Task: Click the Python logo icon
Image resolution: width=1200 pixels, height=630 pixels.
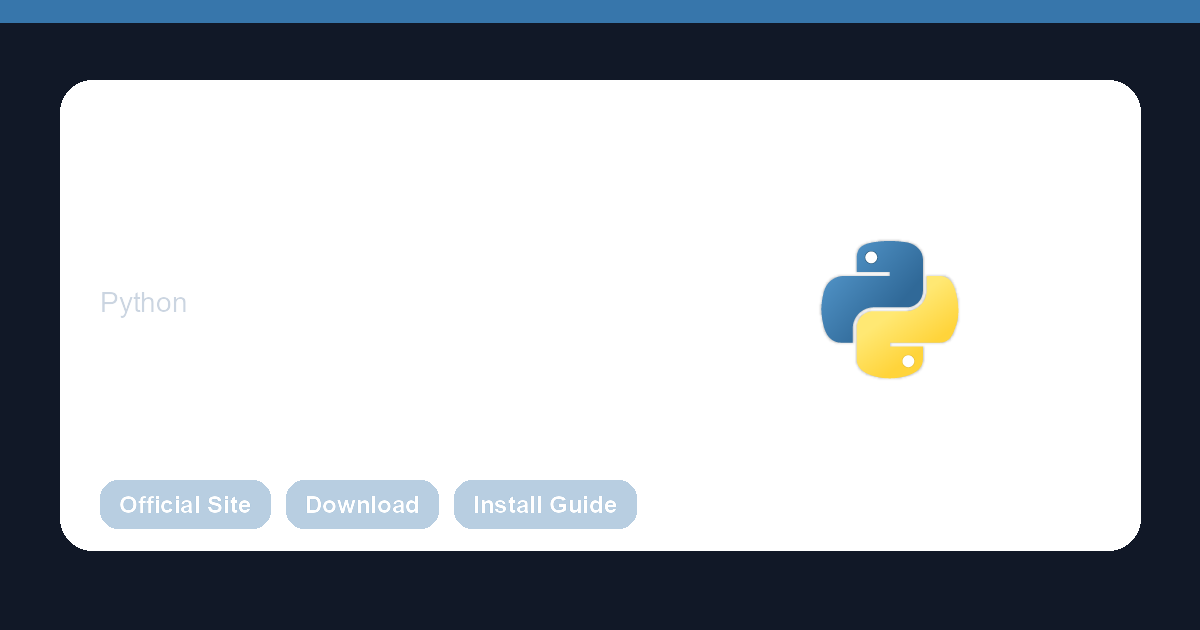Action: click(890, 309)
